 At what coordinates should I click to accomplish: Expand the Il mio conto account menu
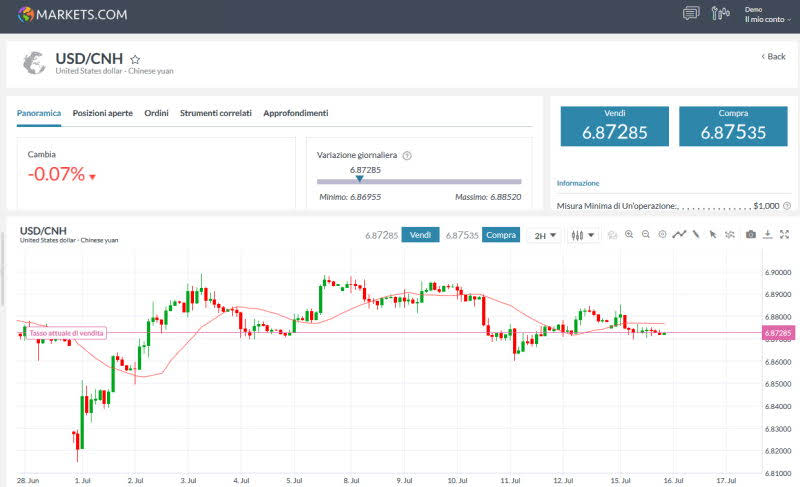coord(767,19)
